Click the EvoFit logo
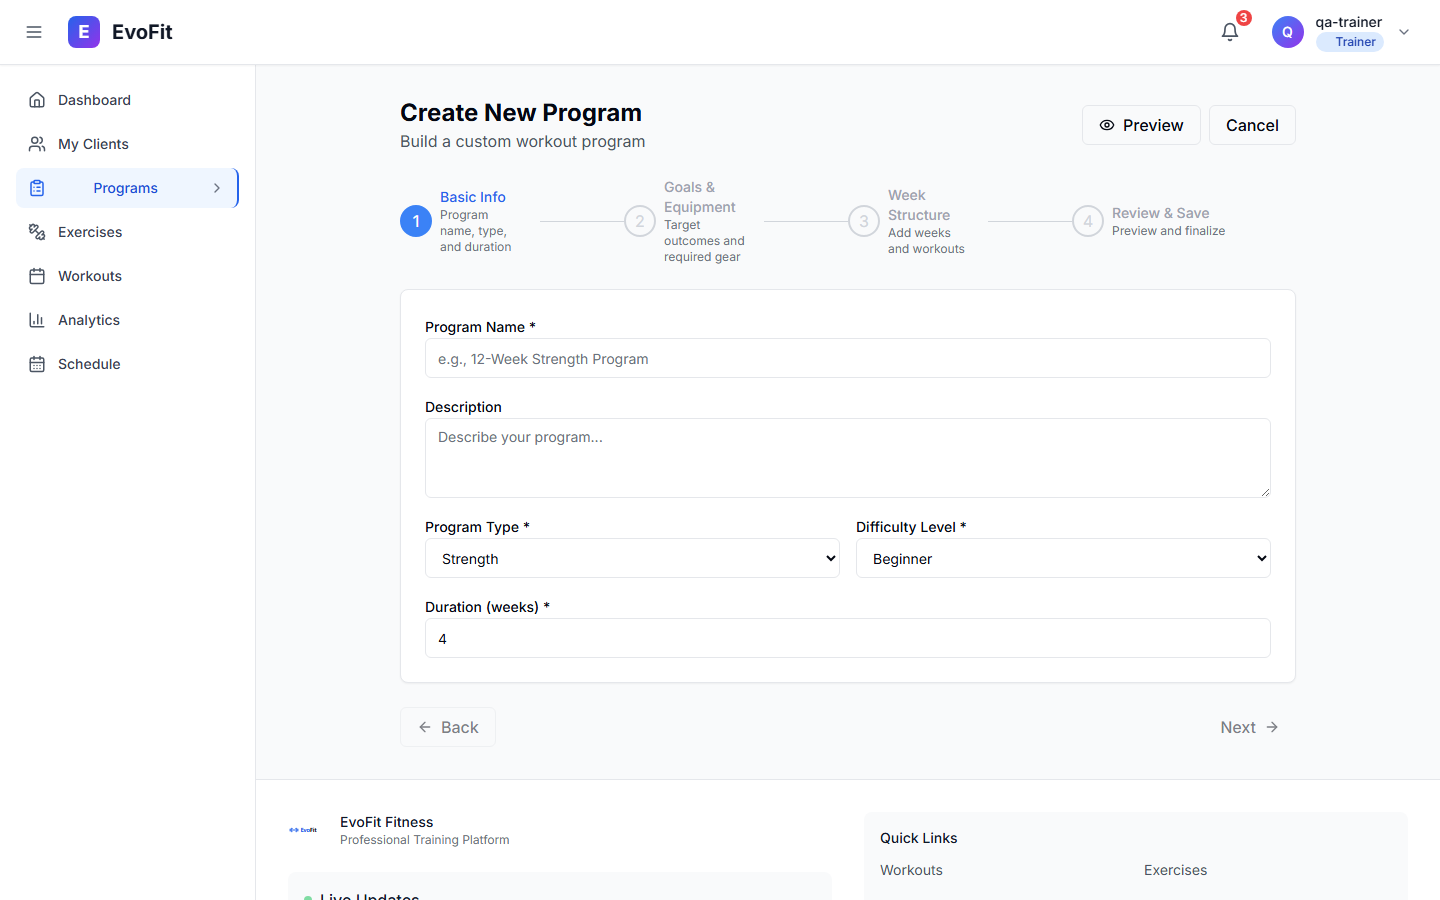The height and width of the screenshot is (900, 1440). pos(84,31)
